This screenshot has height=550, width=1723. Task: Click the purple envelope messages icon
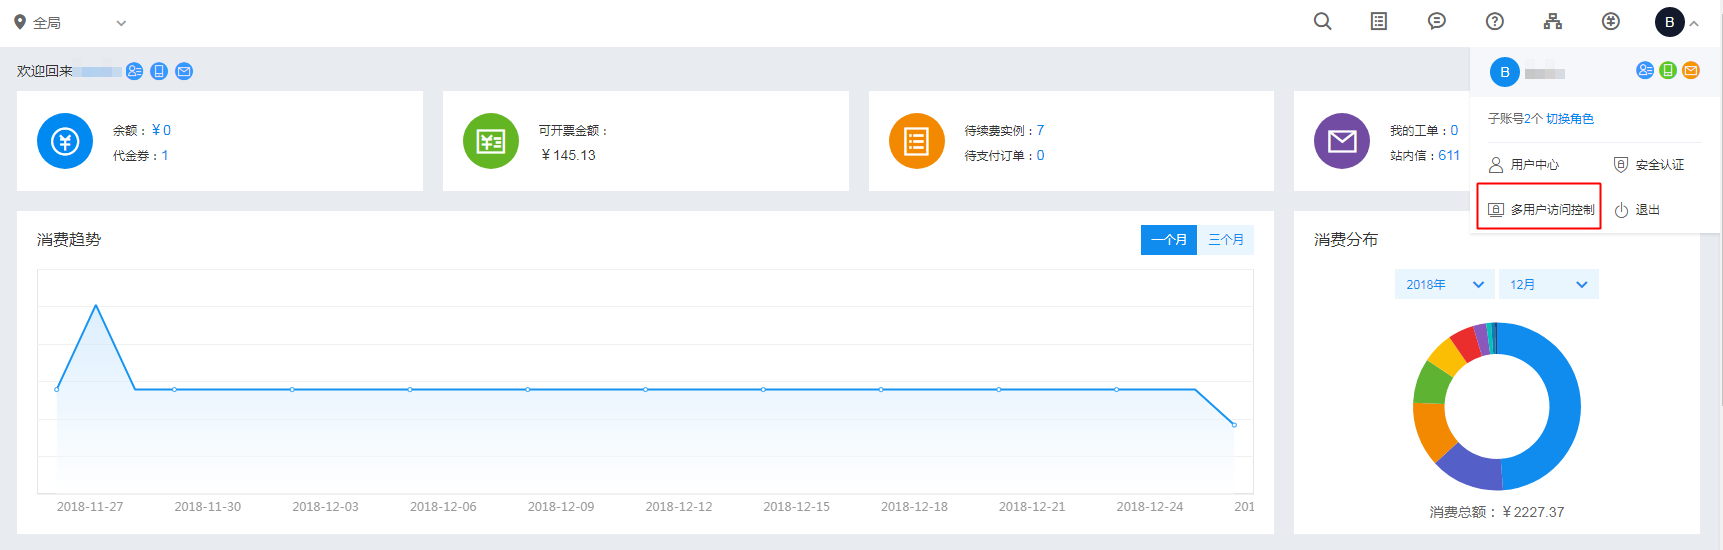1341,141
